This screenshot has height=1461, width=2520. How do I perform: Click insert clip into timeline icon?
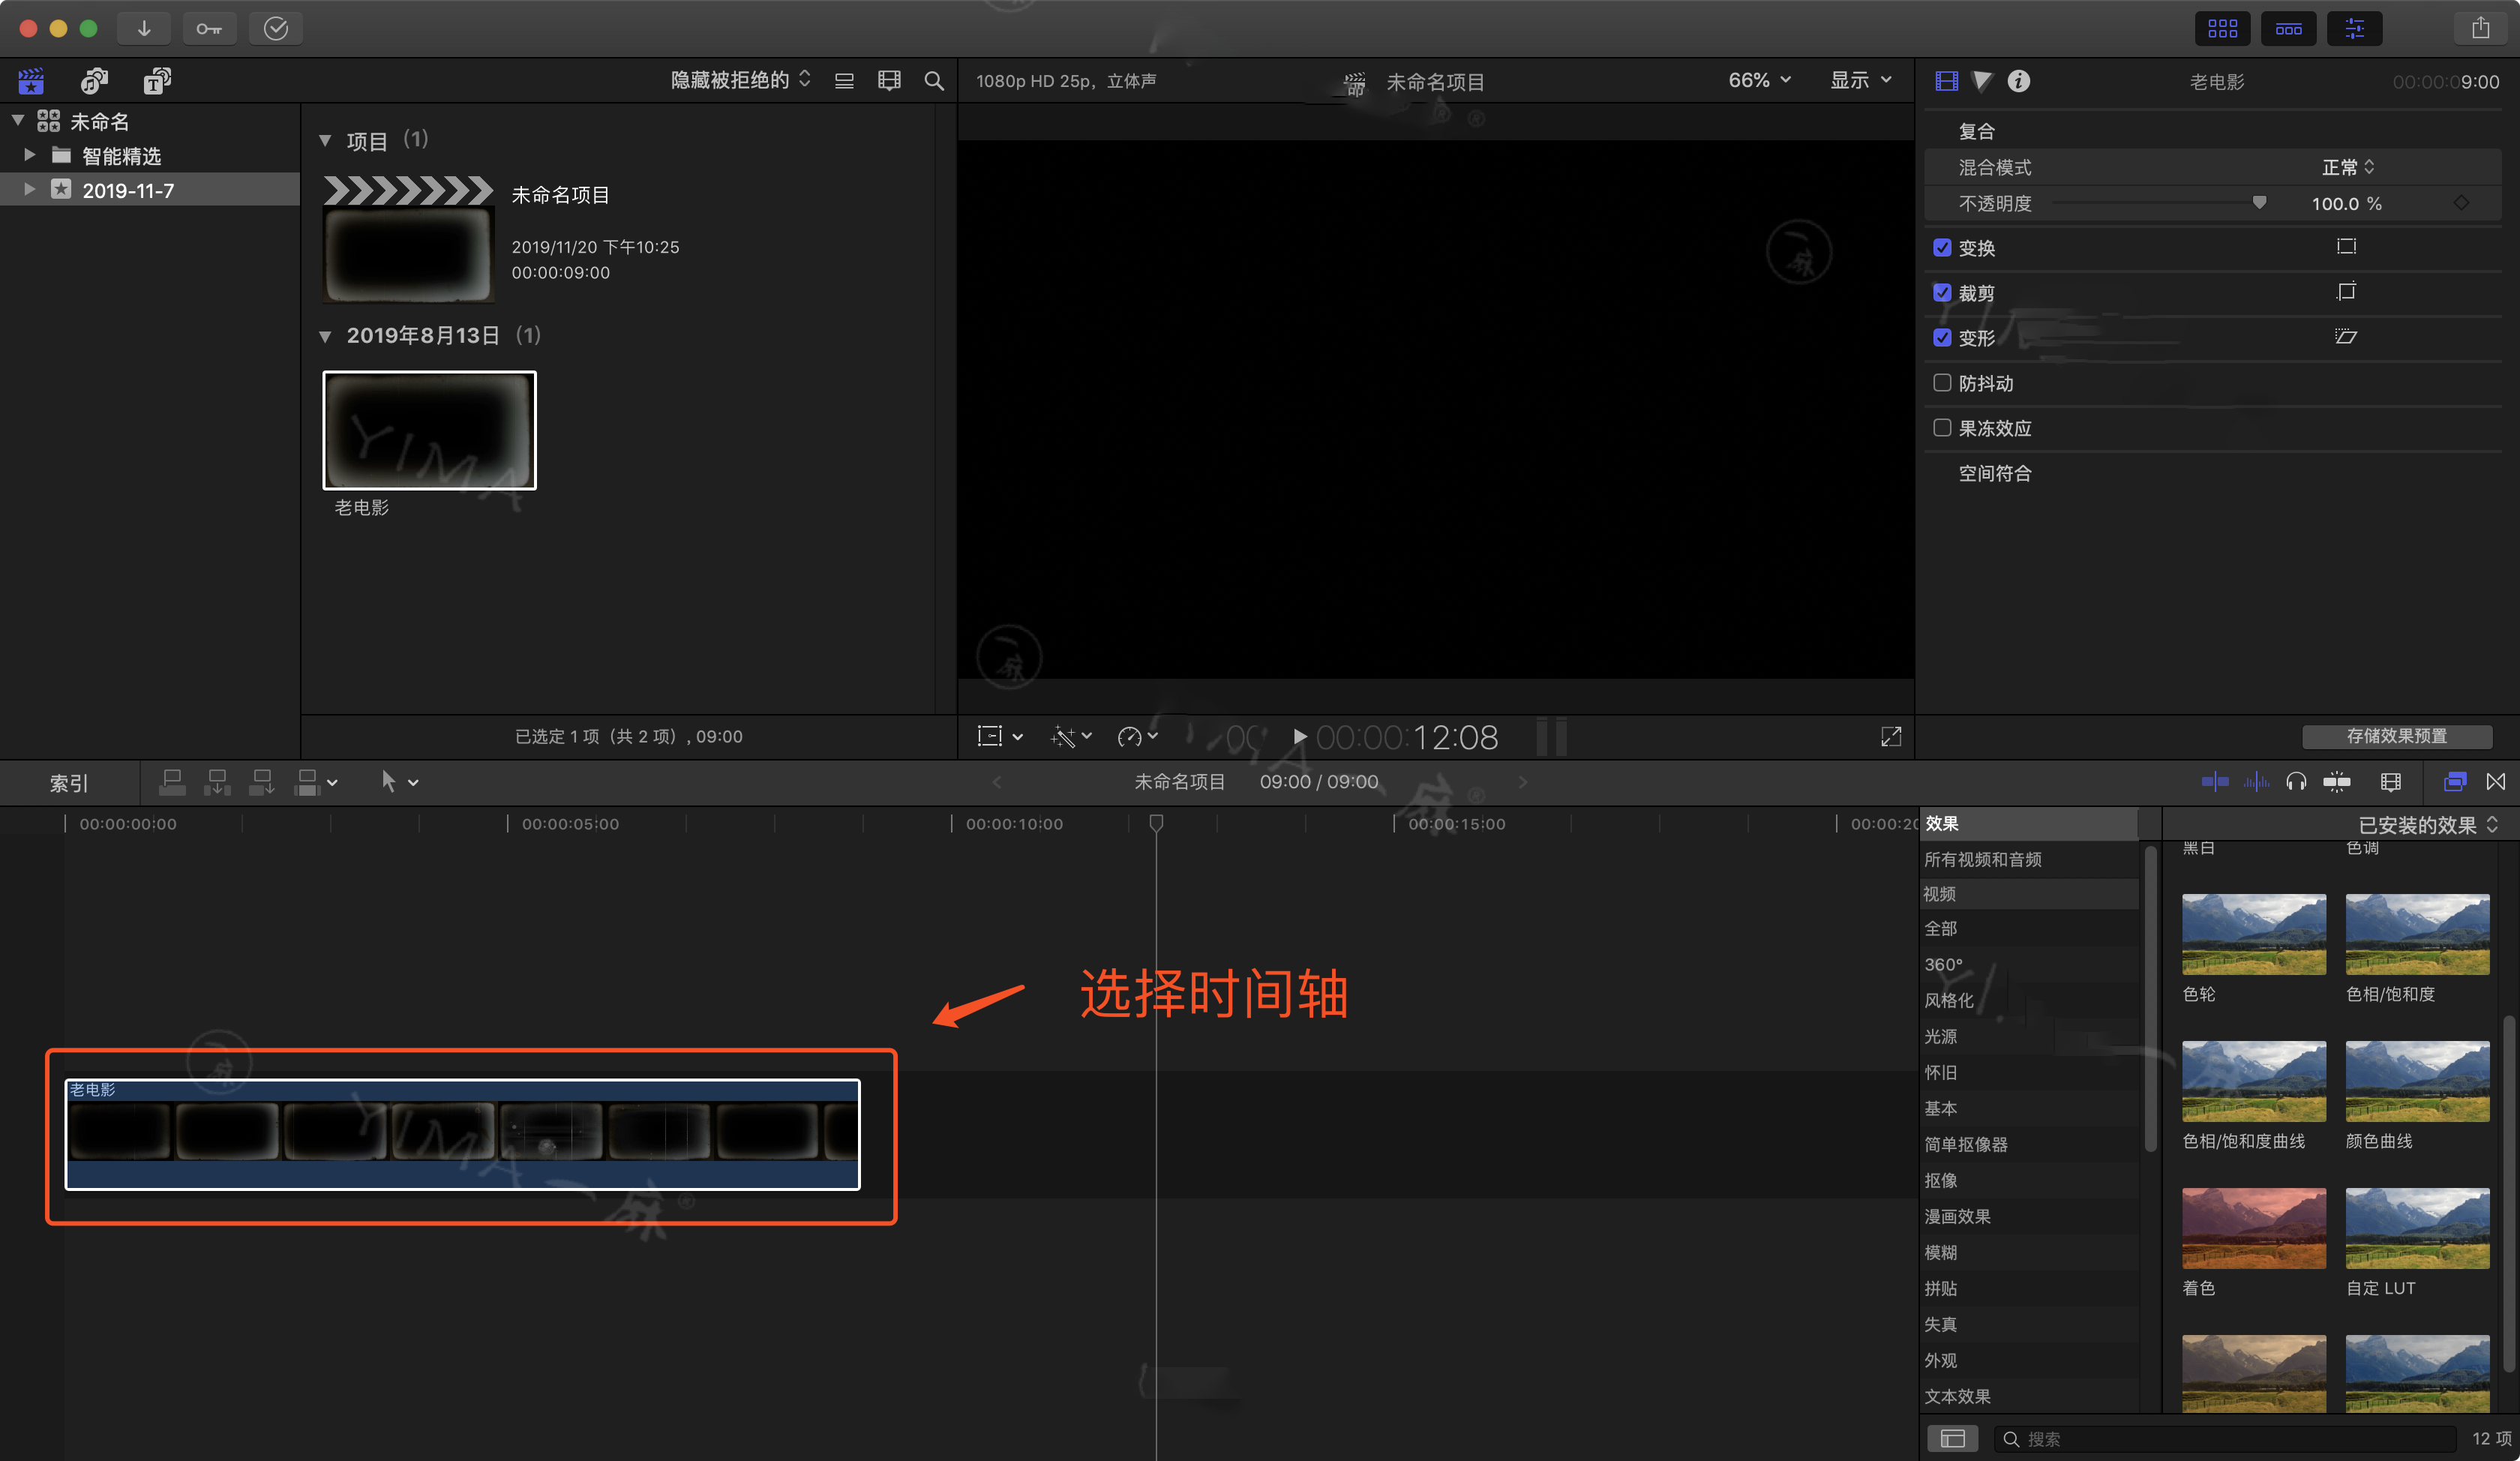[217, 782]
